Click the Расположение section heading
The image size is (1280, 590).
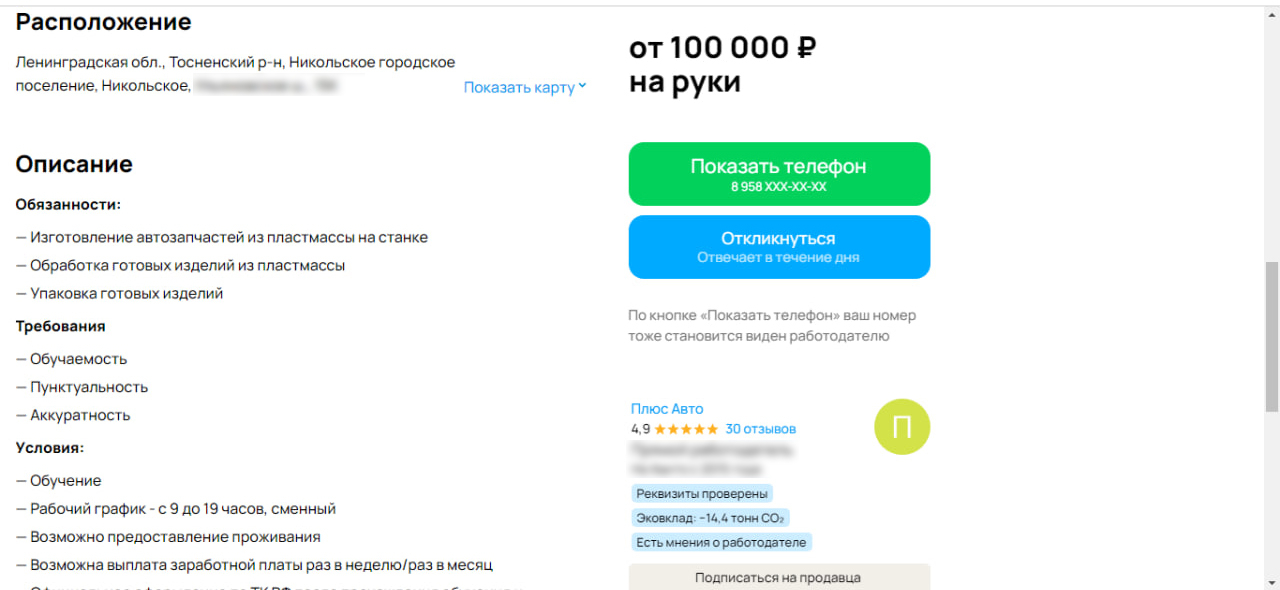tap(103, 21)
